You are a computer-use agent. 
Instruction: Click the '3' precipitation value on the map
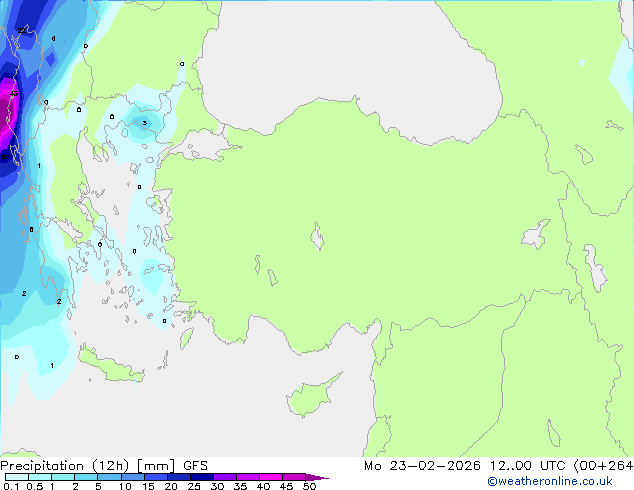[144, 122]
